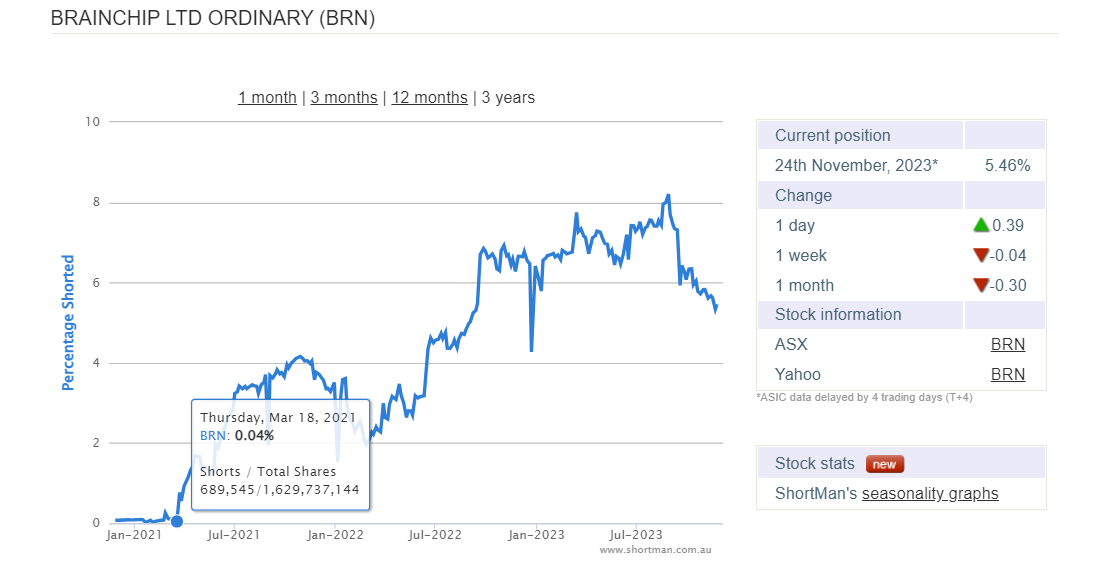This screenshot has height=565, width=1098.
Task: Click the www.shortman.com.au chart credit
Action: 657,550
